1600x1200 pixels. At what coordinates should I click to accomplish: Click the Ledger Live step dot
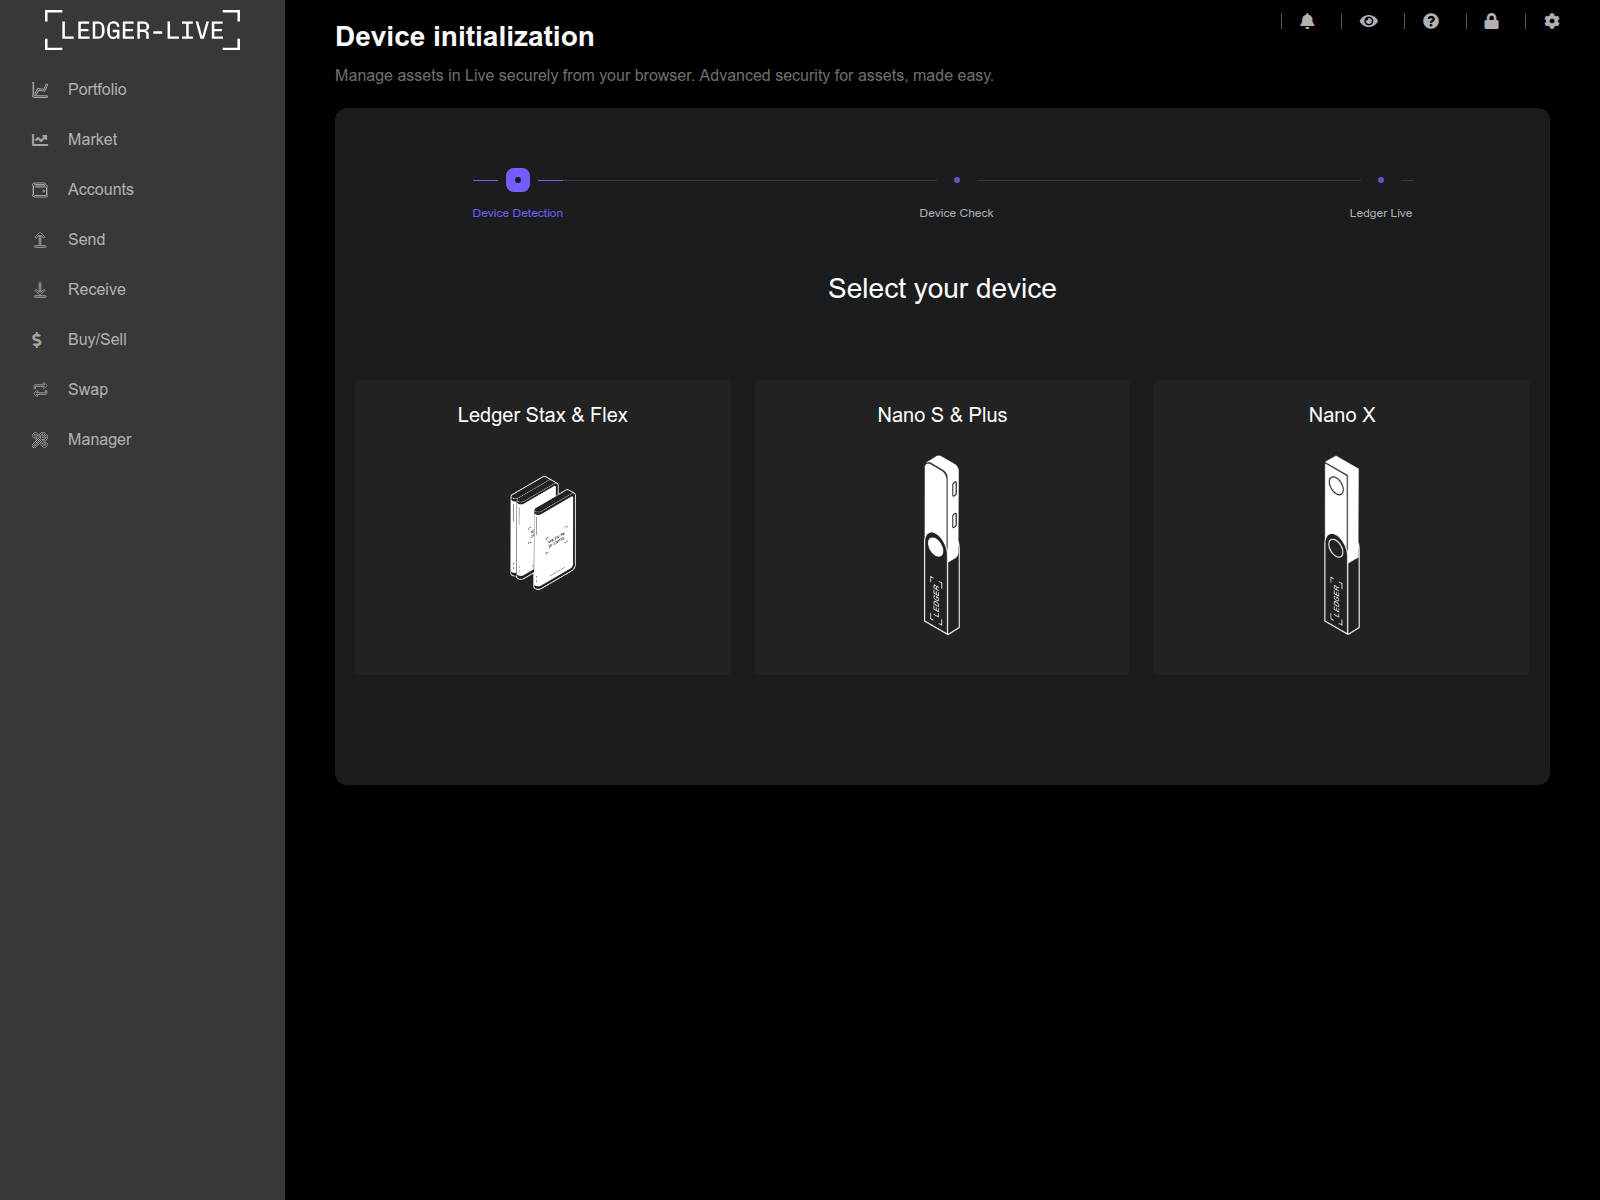point(1381,180)
